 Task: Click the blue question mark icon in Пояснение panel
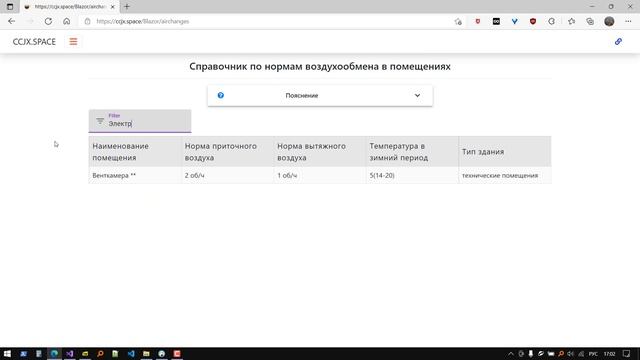[x=221, y=96]
